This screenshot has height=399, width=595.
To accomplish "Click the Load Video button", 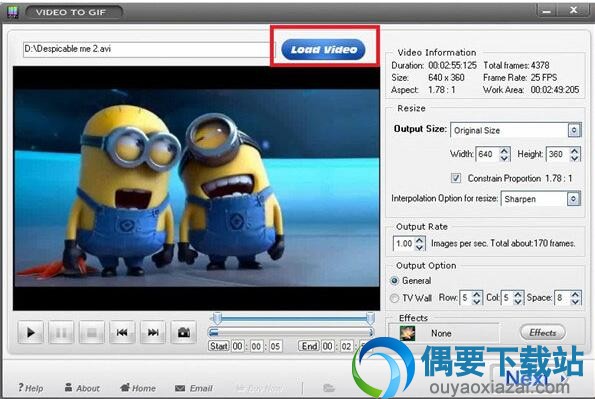I will (324, 49).
